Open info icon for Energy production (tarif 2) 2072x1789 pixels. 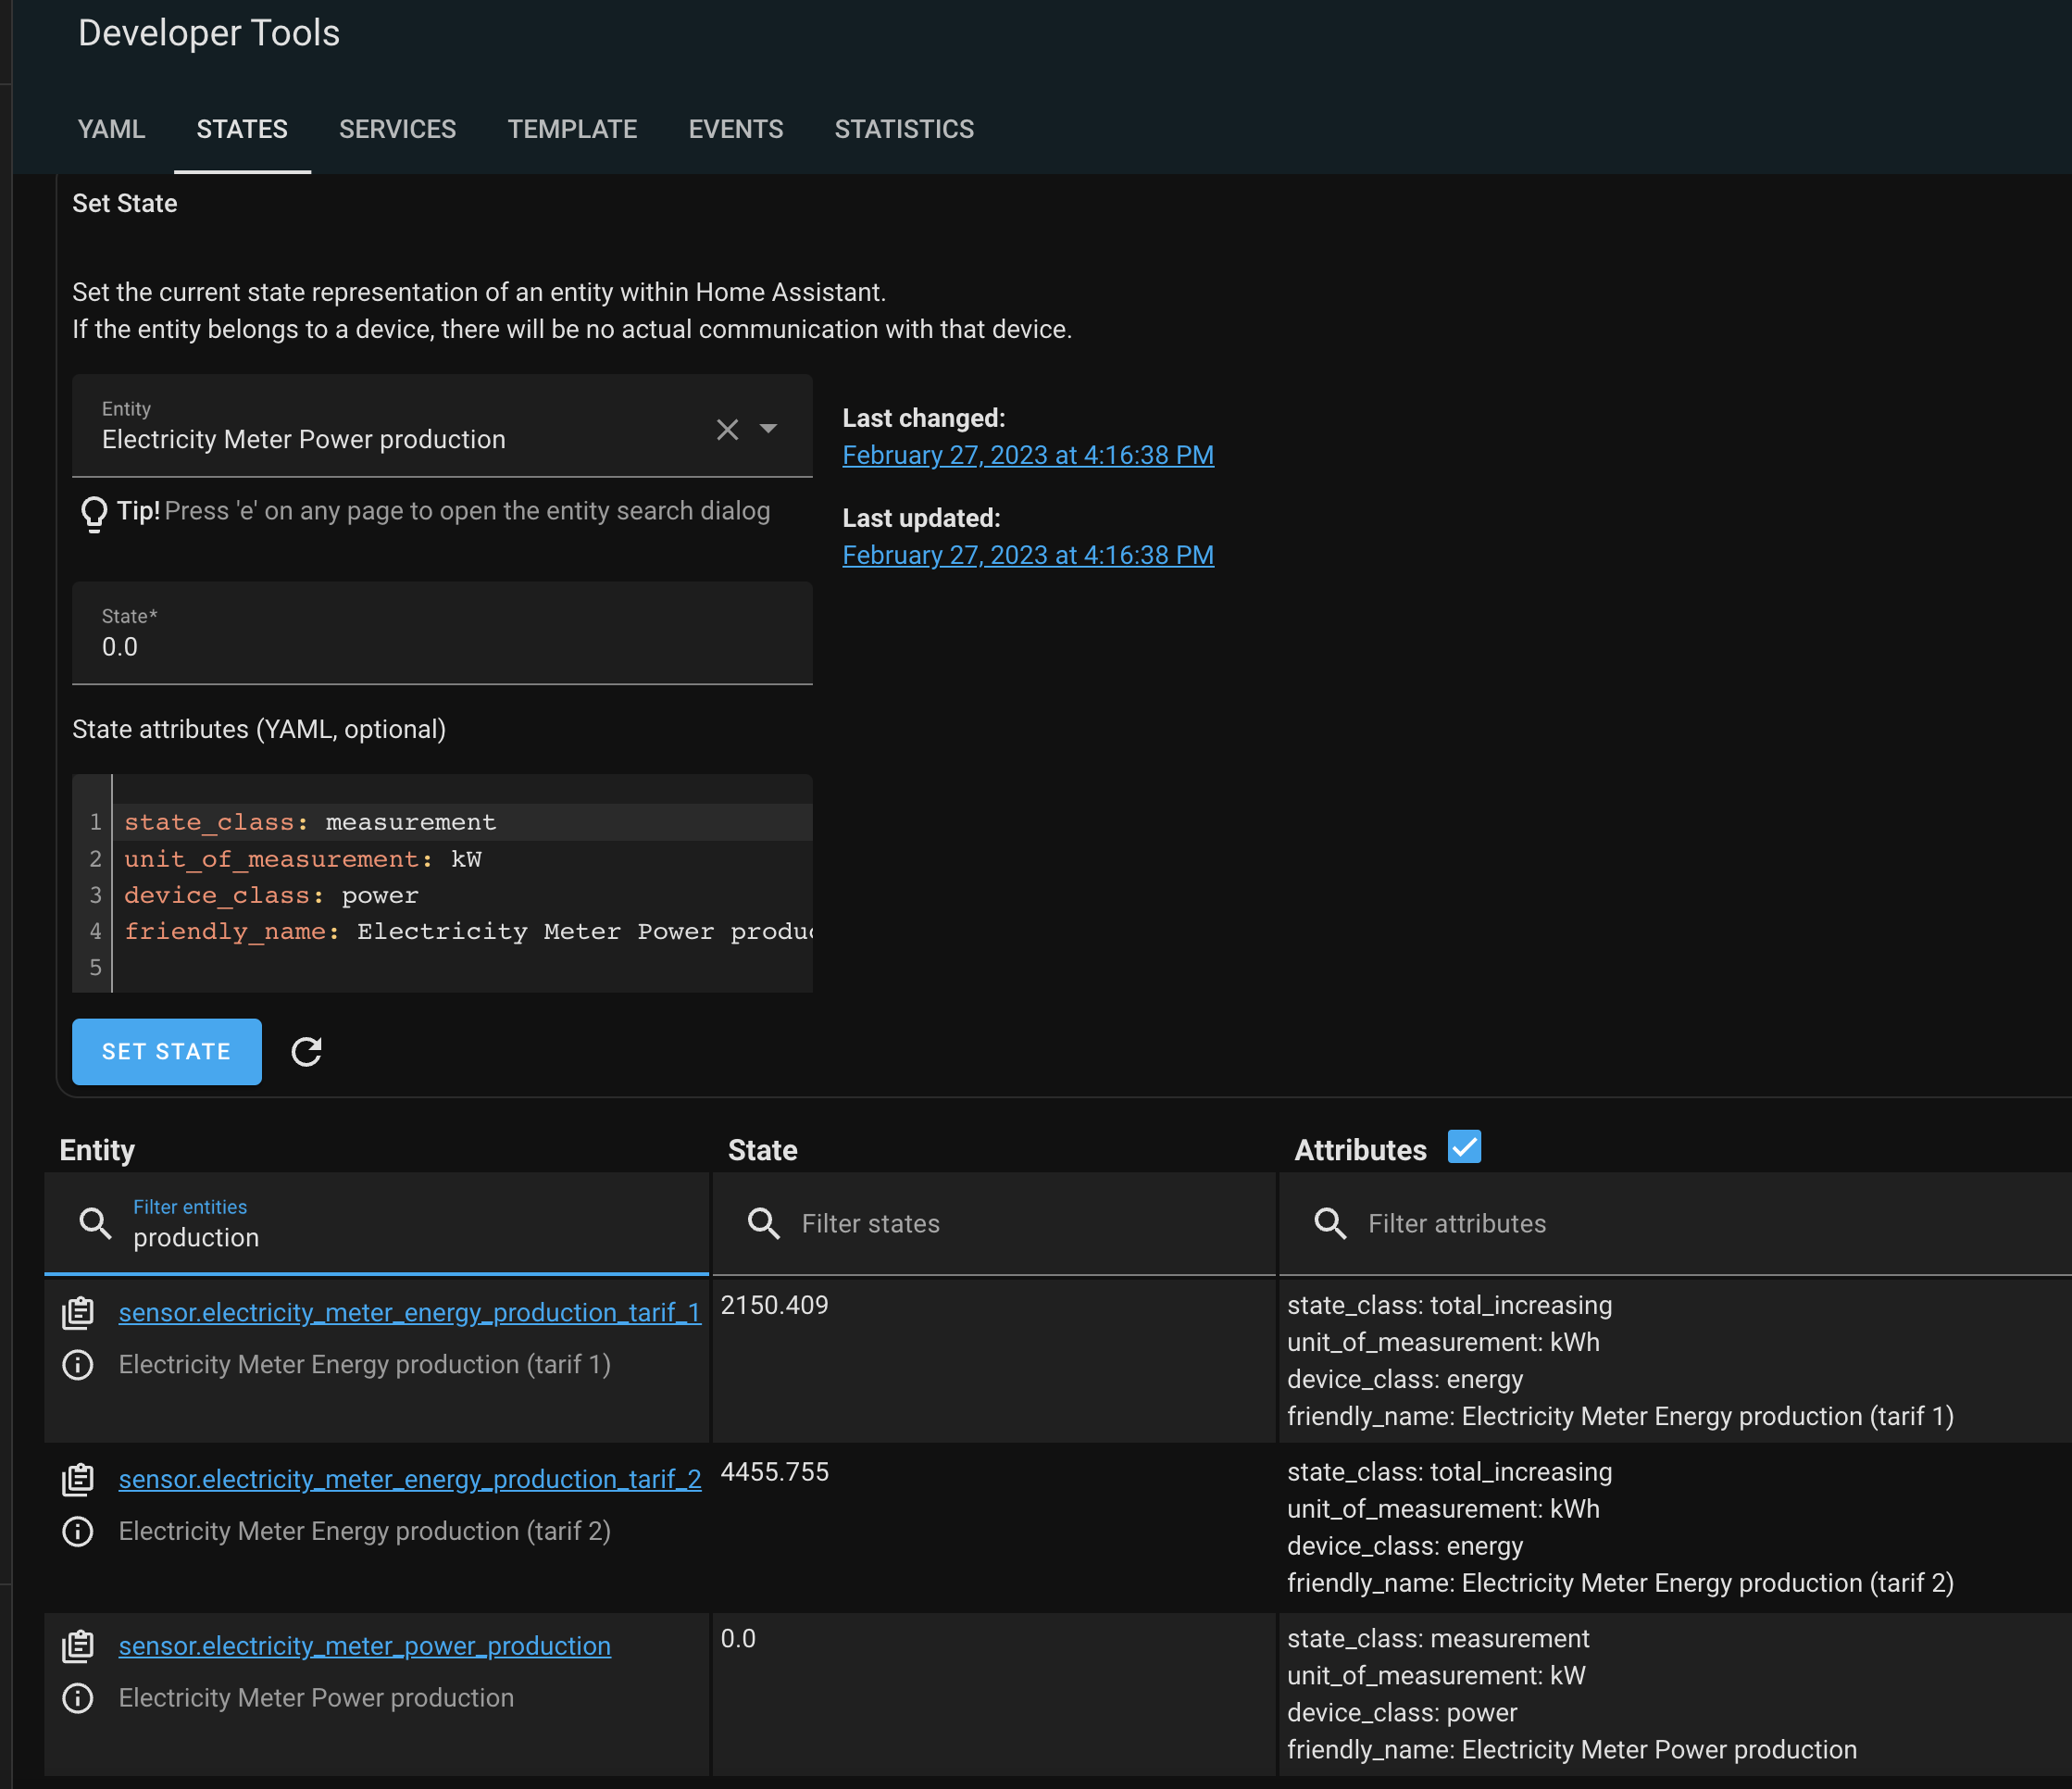78,1532
